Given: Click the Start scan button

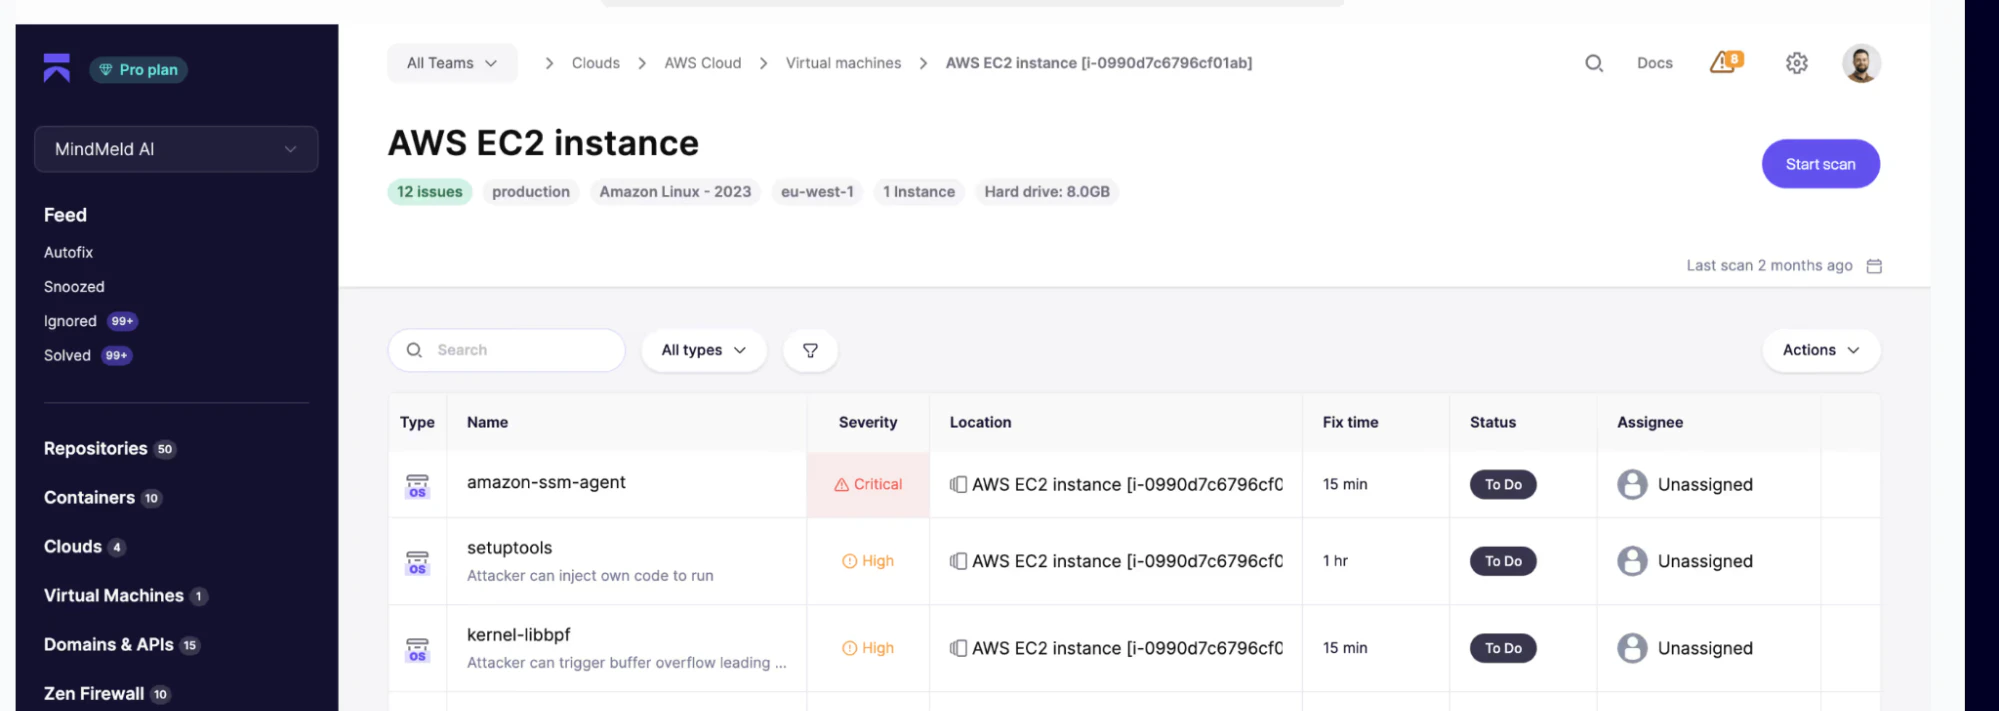Looking at the screenshot, I should [x=1820, y=164].
